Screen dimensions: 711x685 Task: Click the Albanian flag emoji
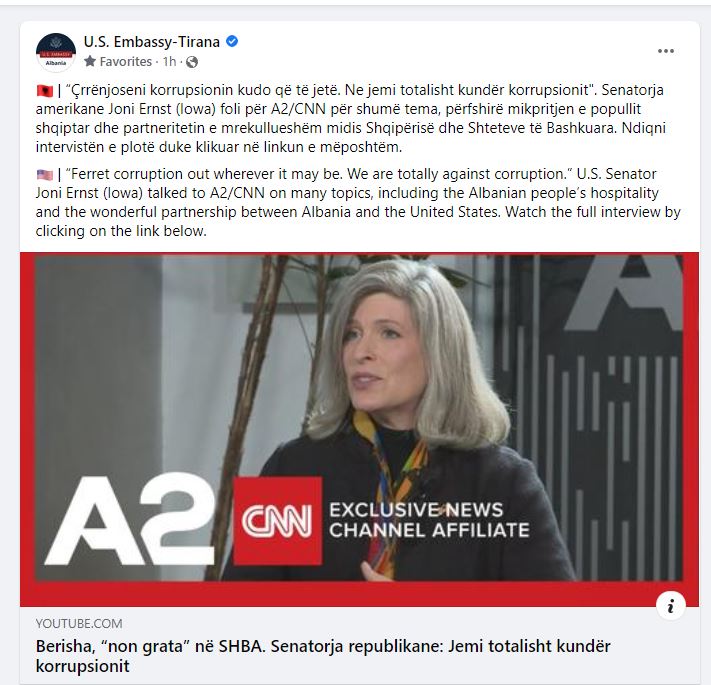pos(45,91)
